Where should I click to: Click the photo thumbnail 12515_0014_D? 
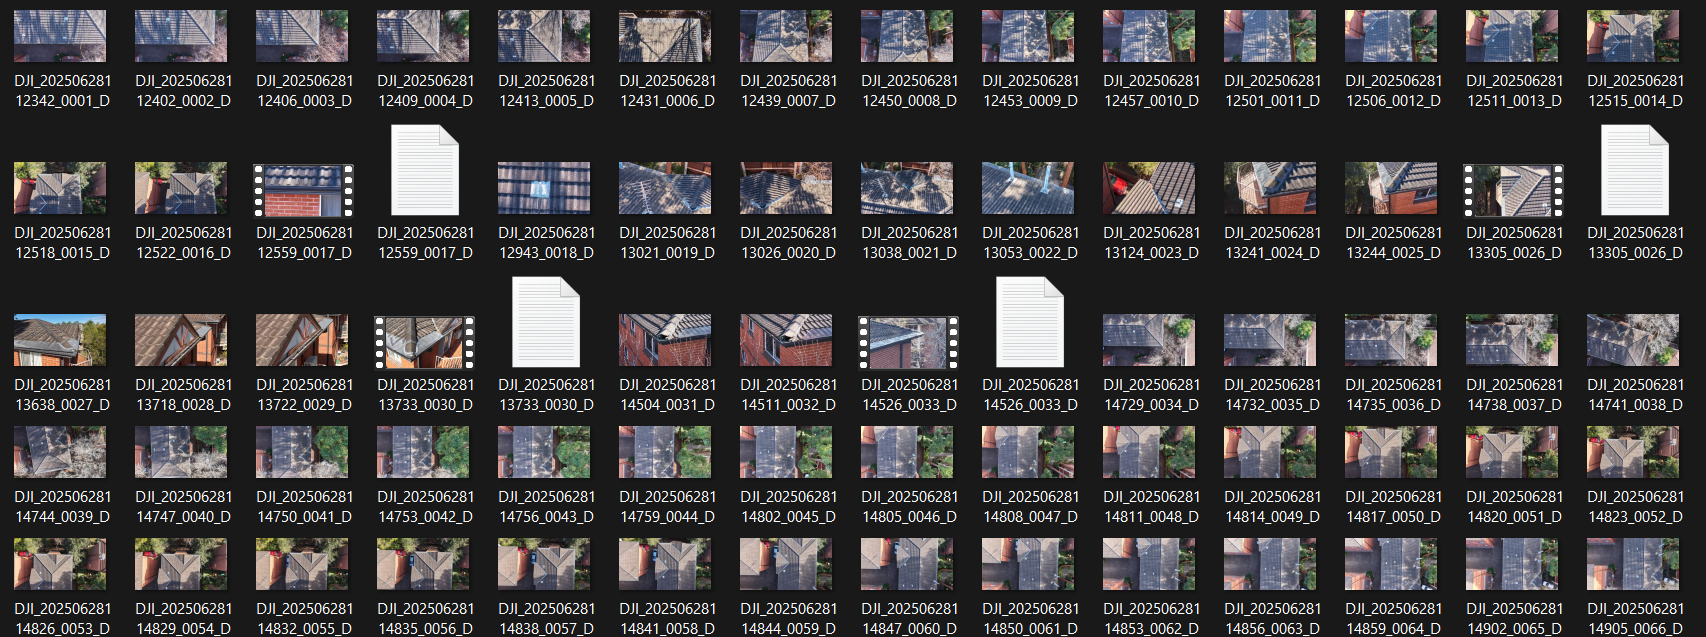click(x=1634, y=36)
